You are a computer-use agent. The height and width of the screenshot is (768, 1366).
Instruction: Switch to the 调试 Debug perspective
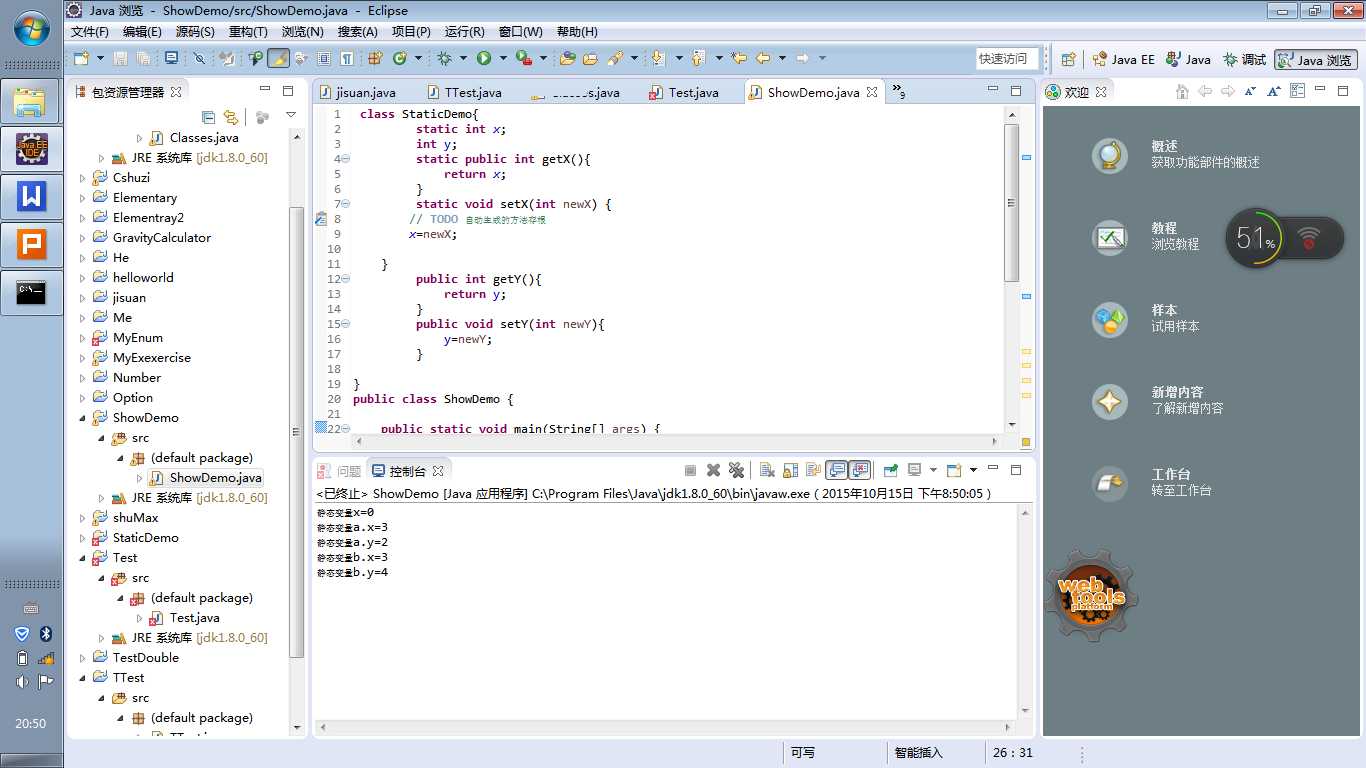(1244, 59)
